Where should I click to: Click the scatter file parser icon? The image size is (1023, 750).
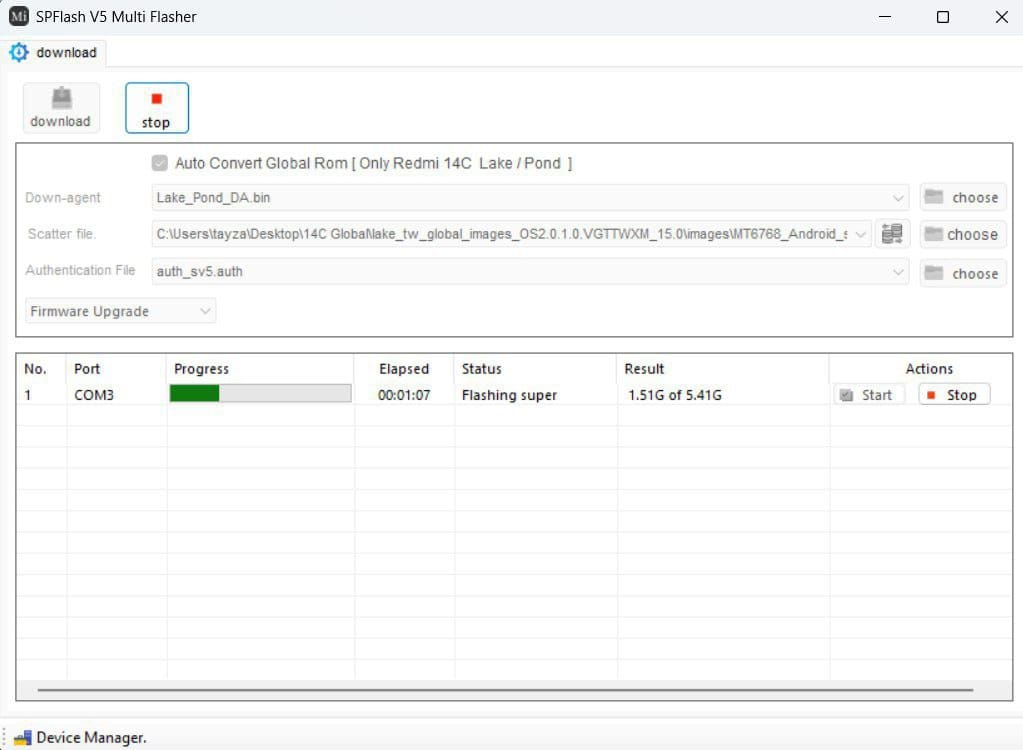pyautogui.click(x=892, y=234)
